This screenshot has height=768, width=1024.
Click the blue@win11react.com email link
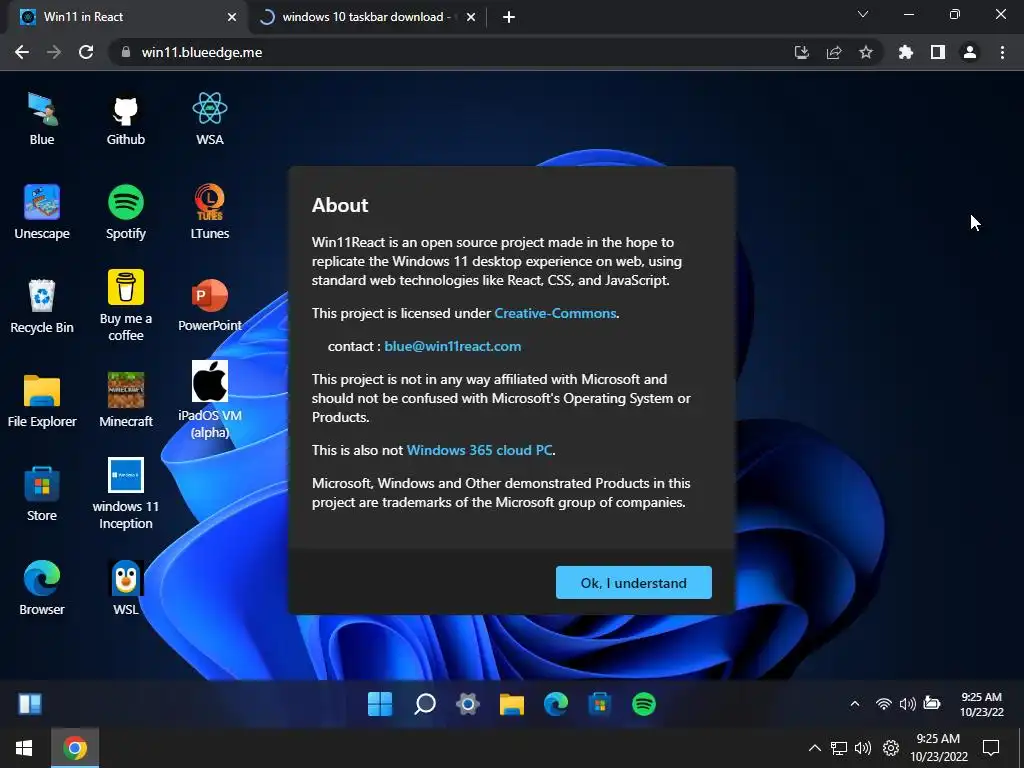(x=453, y=347)
